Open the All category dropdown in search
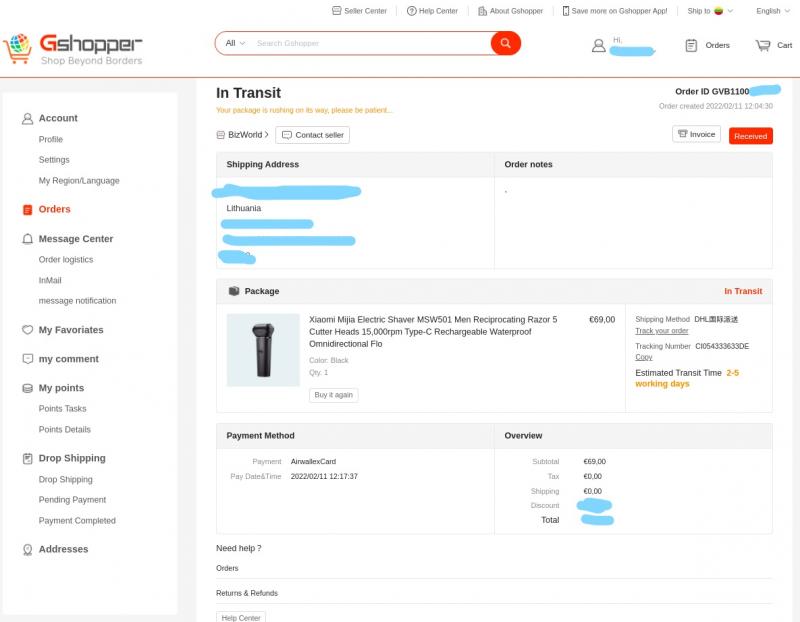This screenshot has height=622, width=800. coord(235,43)
